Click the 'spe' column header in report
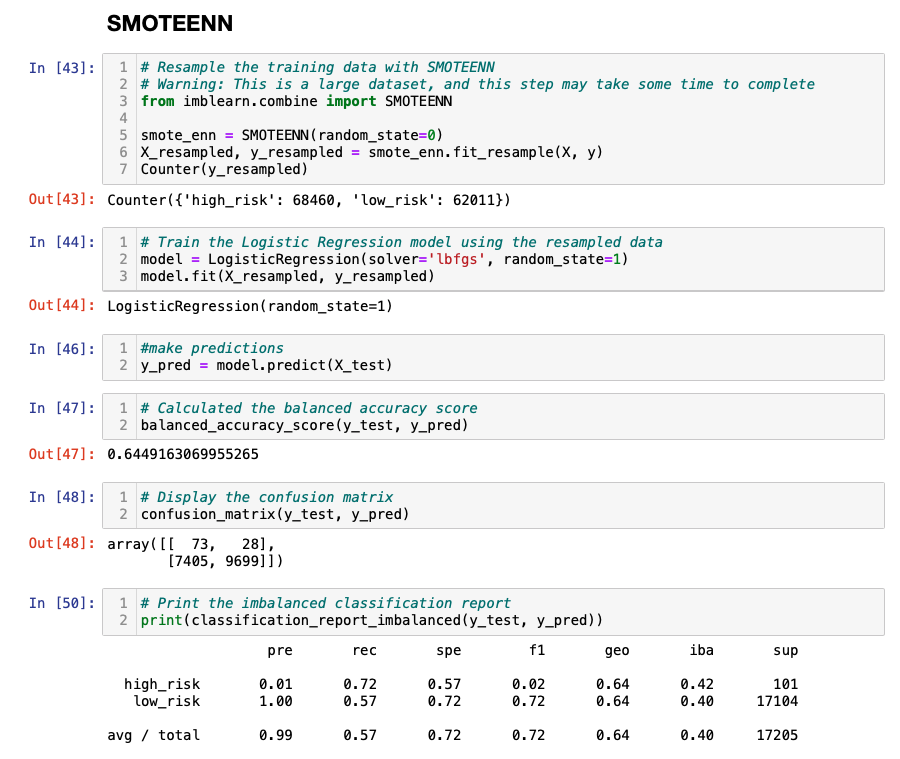 tap(449, 650)
